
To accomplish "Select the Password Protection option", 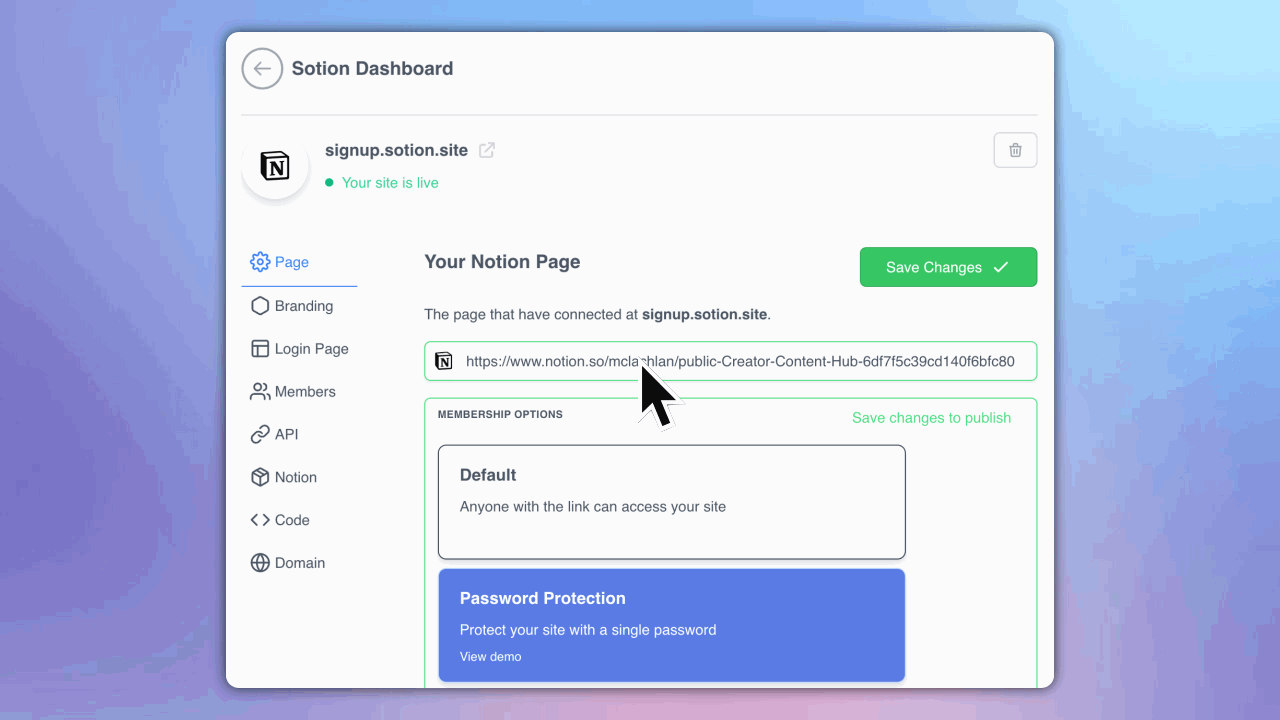I will 671,625.
